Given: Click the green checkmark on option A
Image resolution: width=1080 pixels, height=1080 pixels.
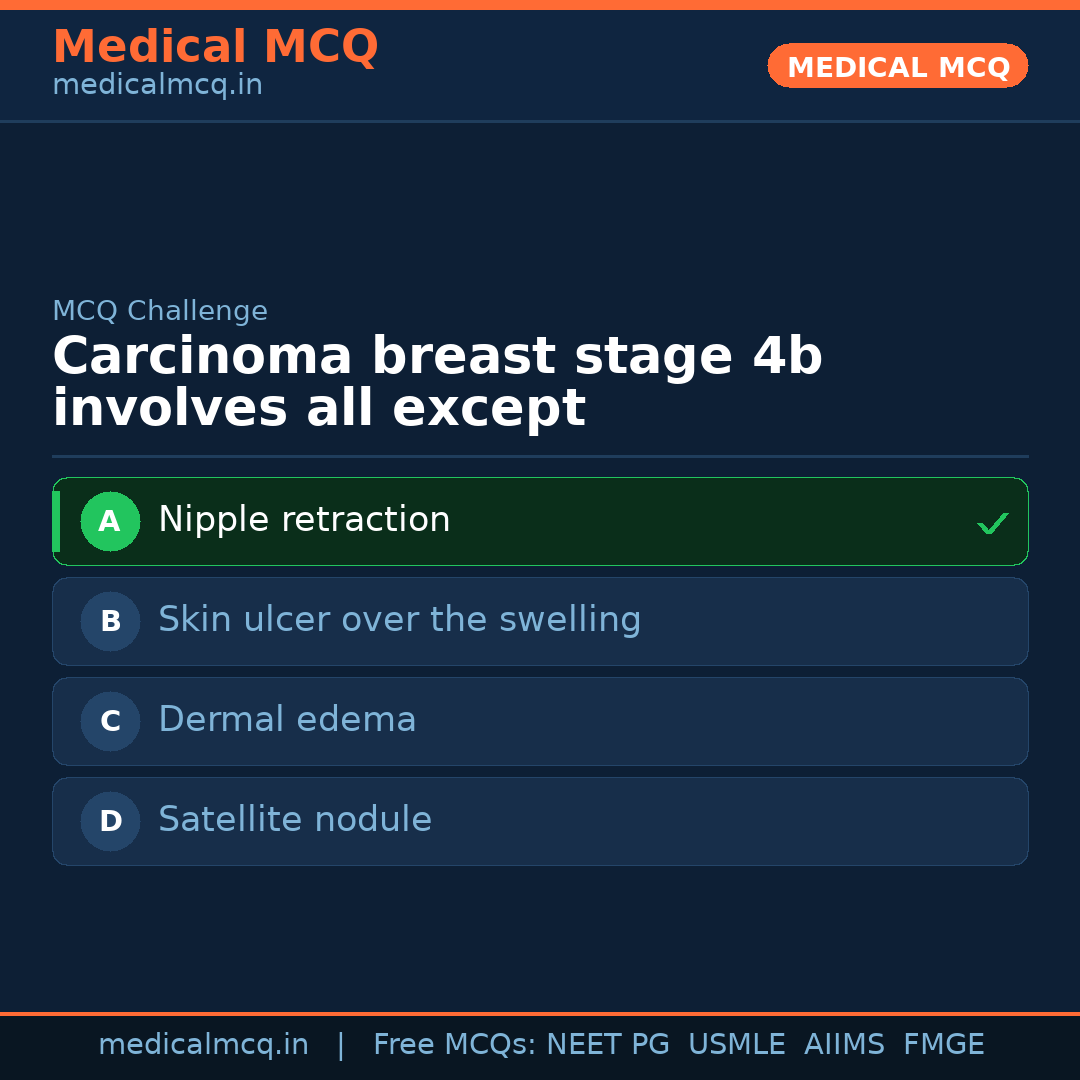Looking at the screenshot, I should click(x=992, y=523).
